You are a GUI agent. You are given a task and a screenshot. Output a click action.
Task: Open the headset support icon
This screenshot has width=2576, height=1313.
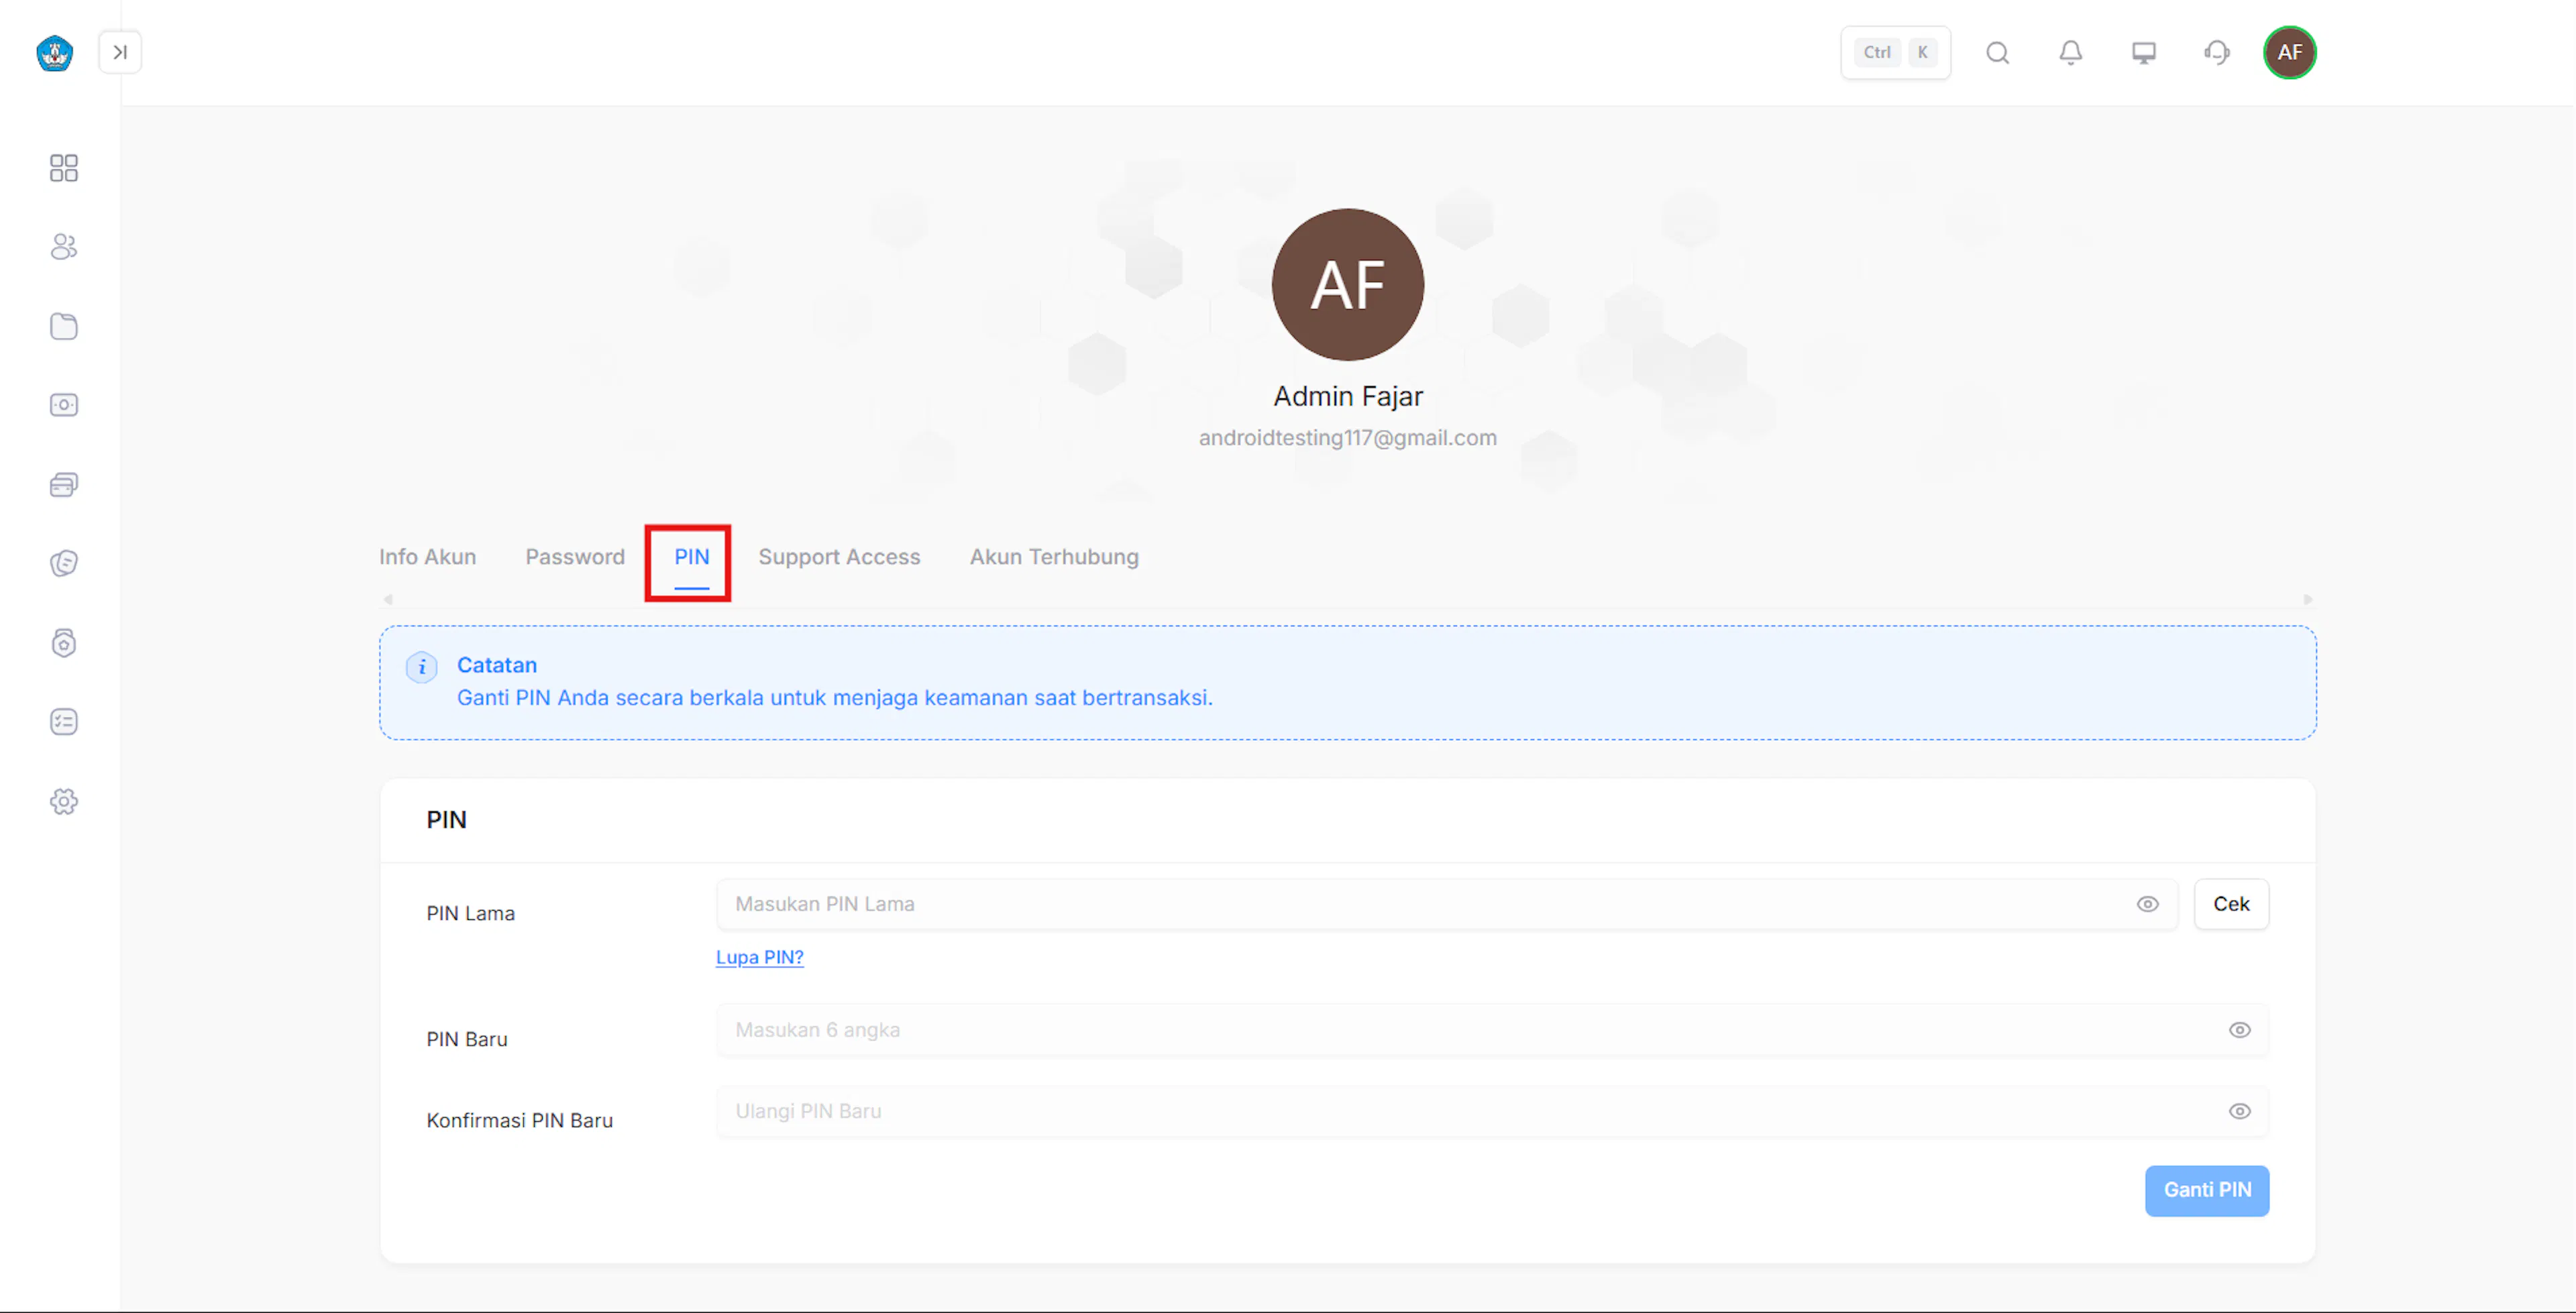click(x=2217, y=52)
